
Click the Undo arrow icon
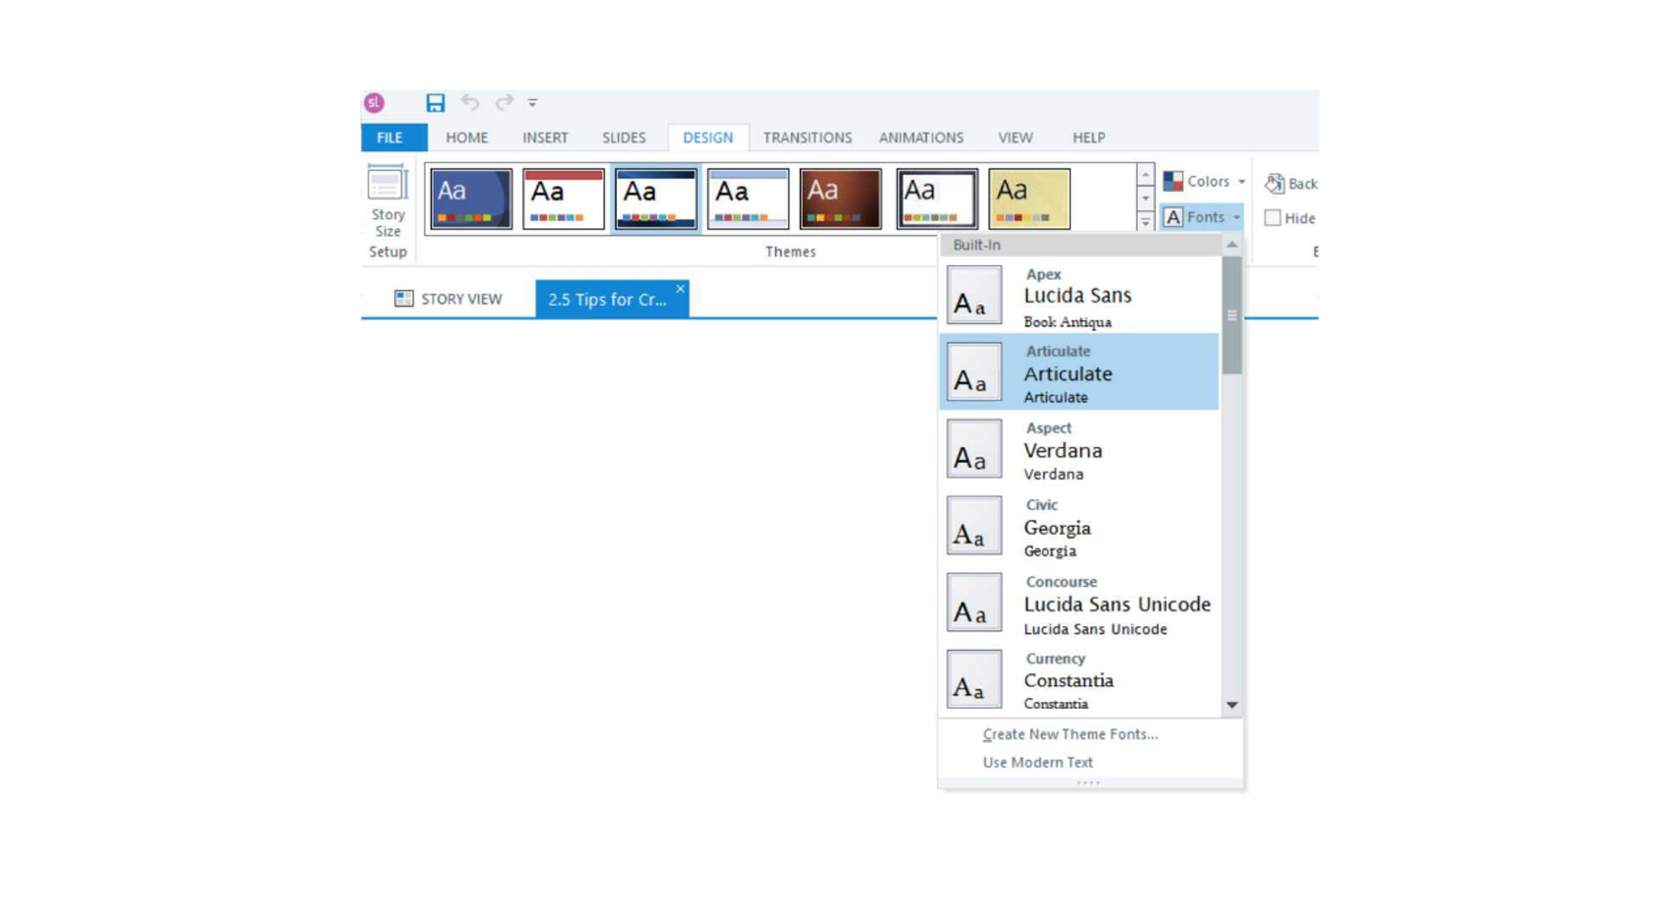(x=470, y=102)
